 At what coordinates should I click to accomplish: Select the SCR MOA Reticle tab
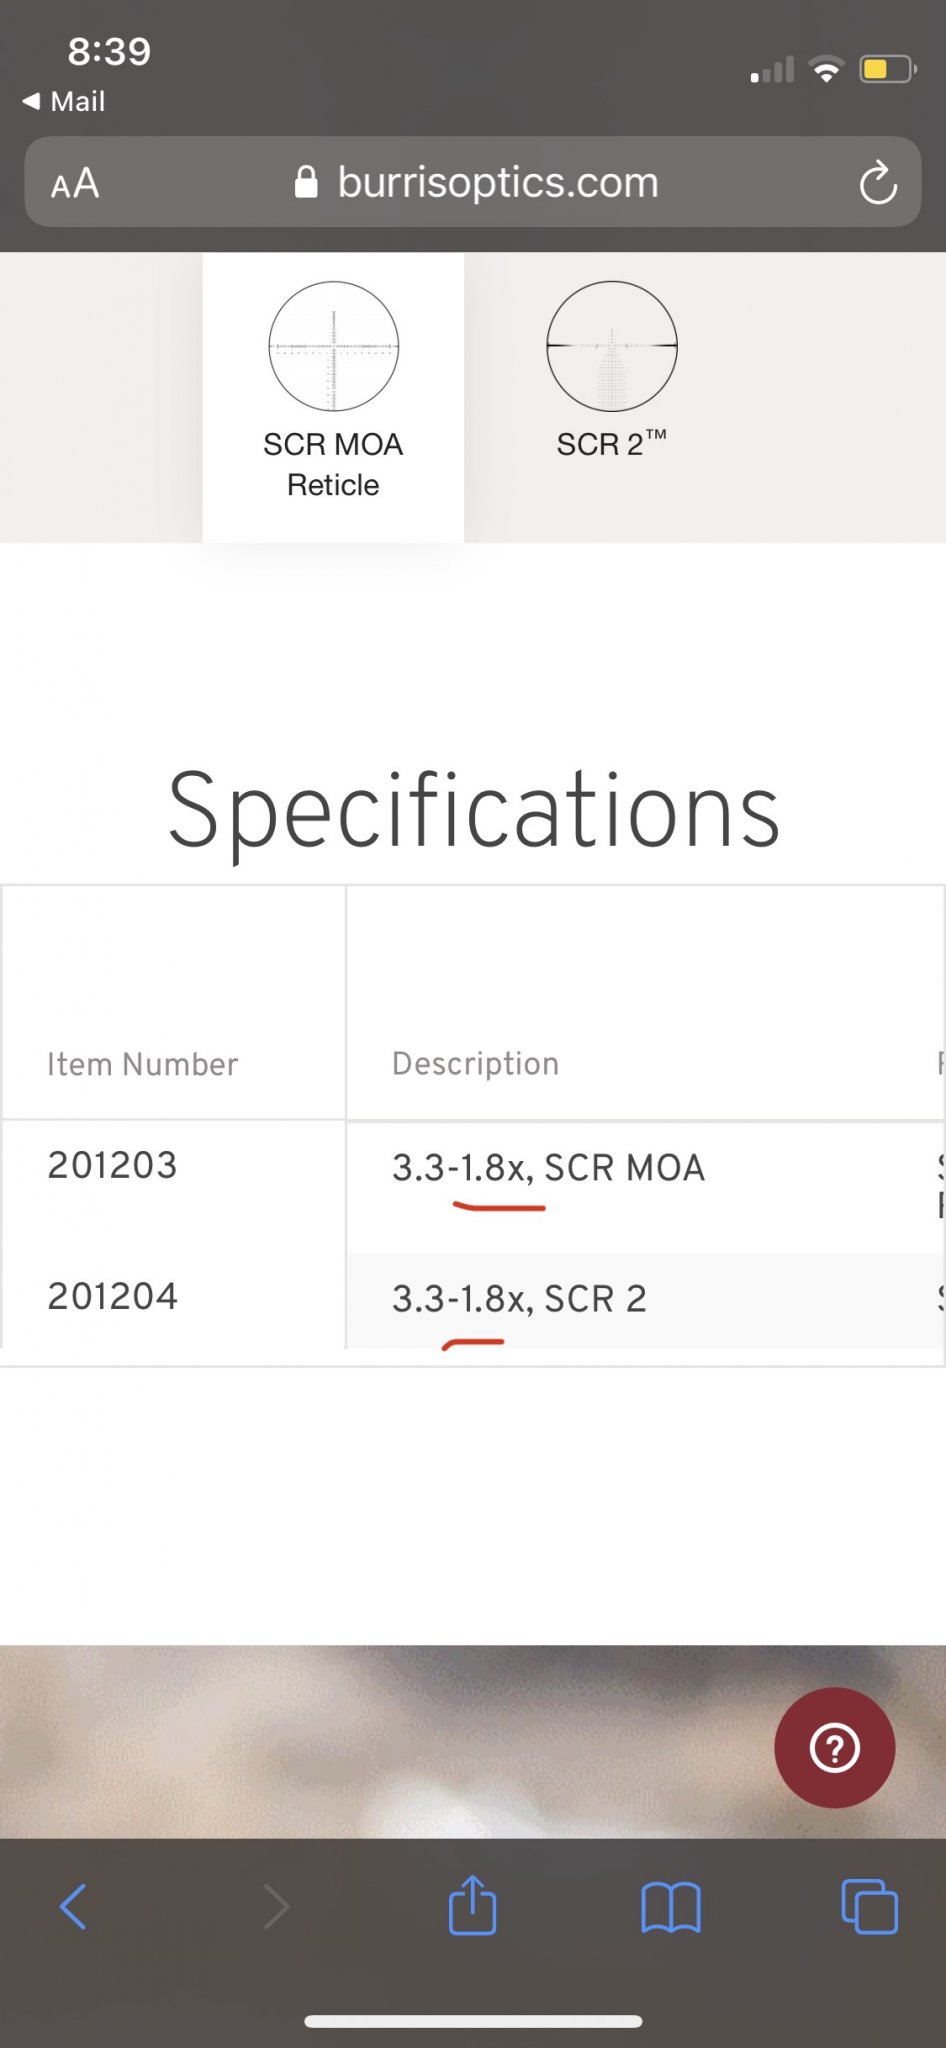(333, 464)
